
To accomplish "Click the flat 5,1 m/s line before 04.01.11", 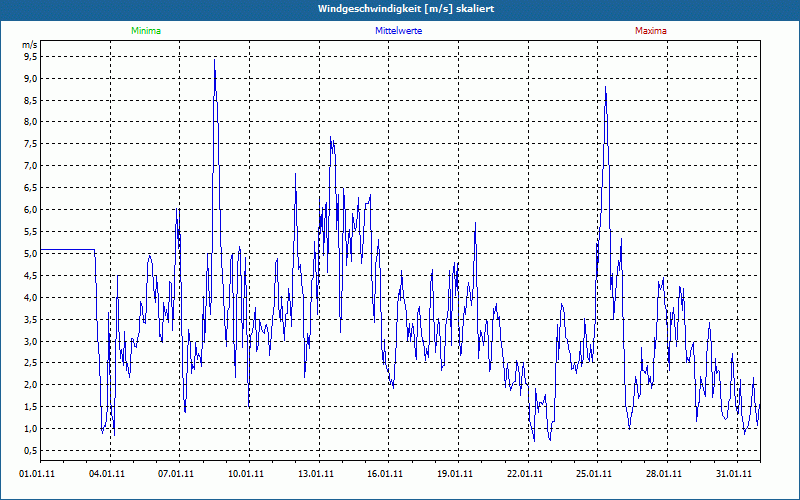I will [67, 249].
